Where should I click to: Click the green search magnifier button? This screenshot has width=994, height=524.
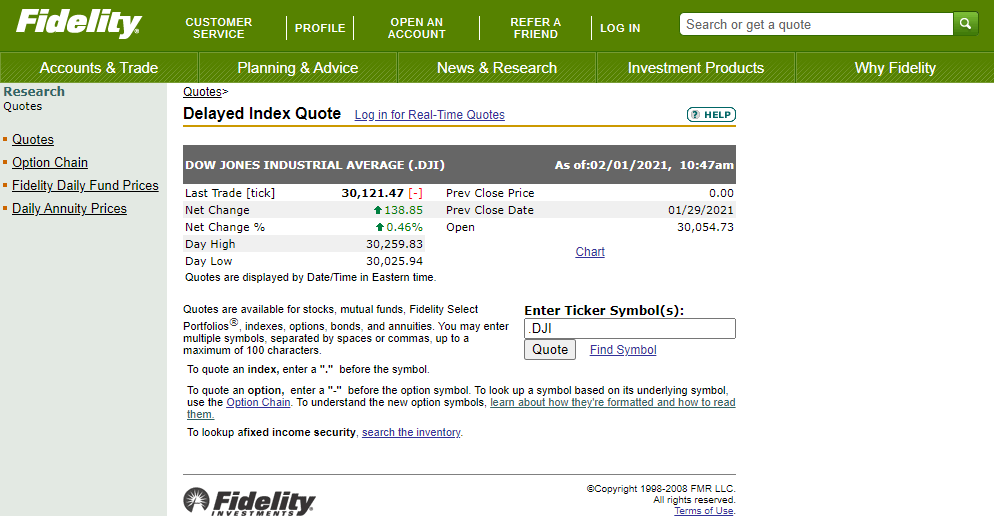tap(966, 24)
